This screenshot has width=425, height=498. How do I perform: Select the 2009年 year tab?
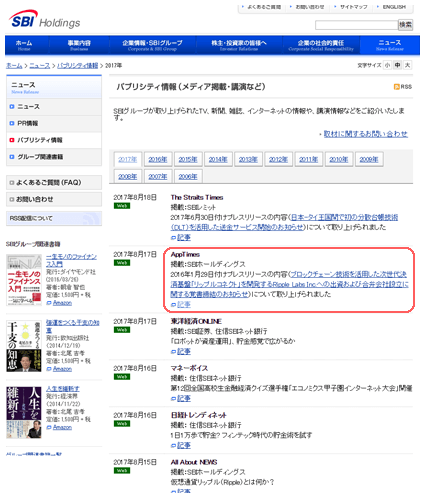click(369, 159)
